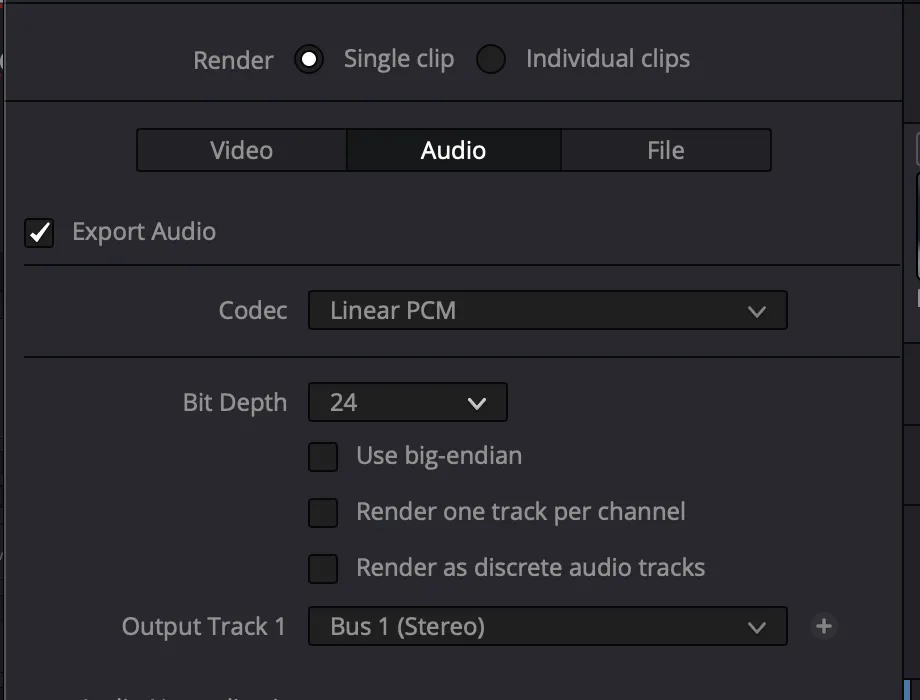The height and width of the screenshot is (700, 920).
Task: Click the Audio tab
Action: coord(453,151)
